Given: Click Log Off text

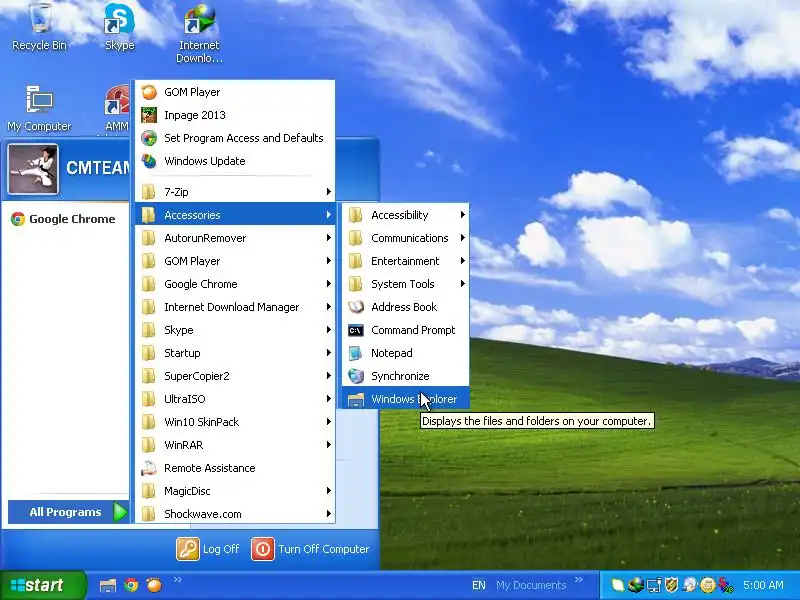Looking at the screenshot, I should point(221,549).
